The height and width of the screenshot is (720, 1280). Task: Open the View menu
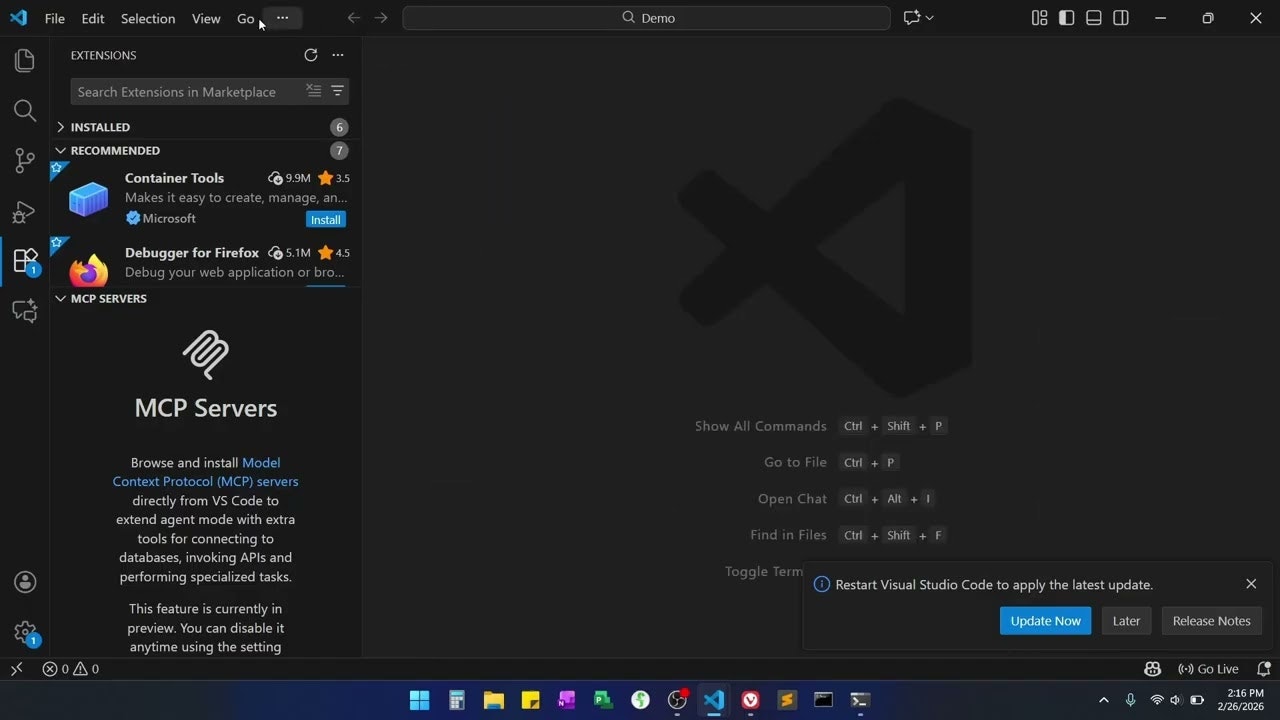[206, 18]
